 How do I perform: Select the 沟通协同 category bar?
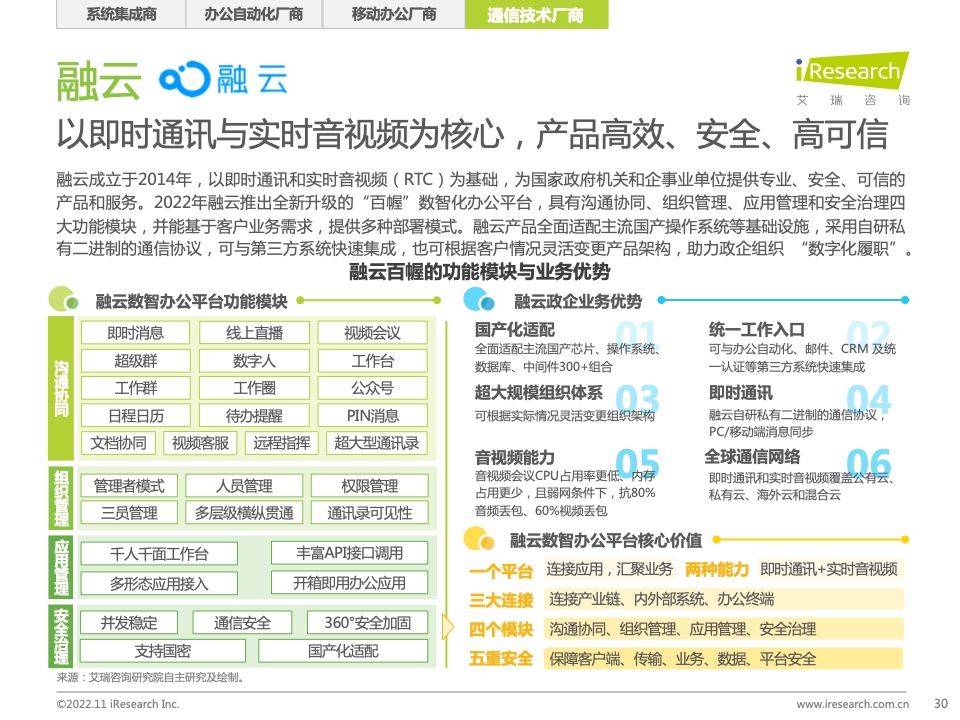tap(61, 388)
